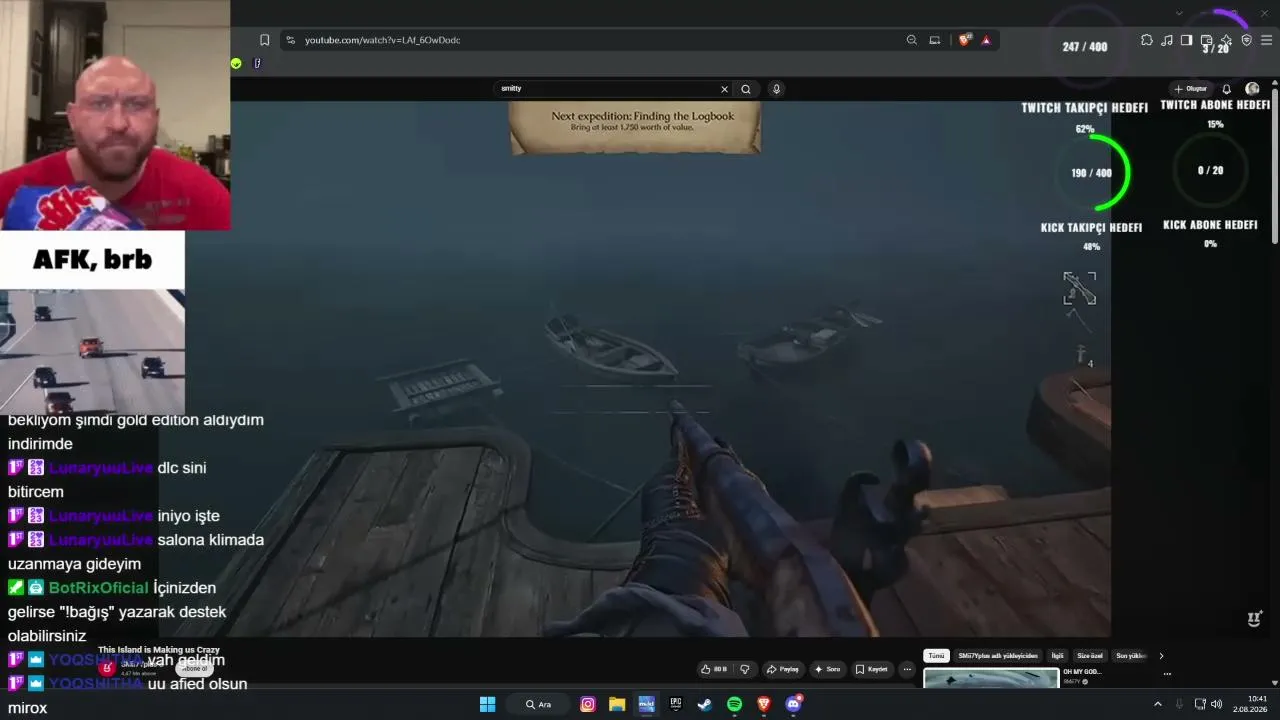
Task: Click the Kaydet save button
Action: 872,669
